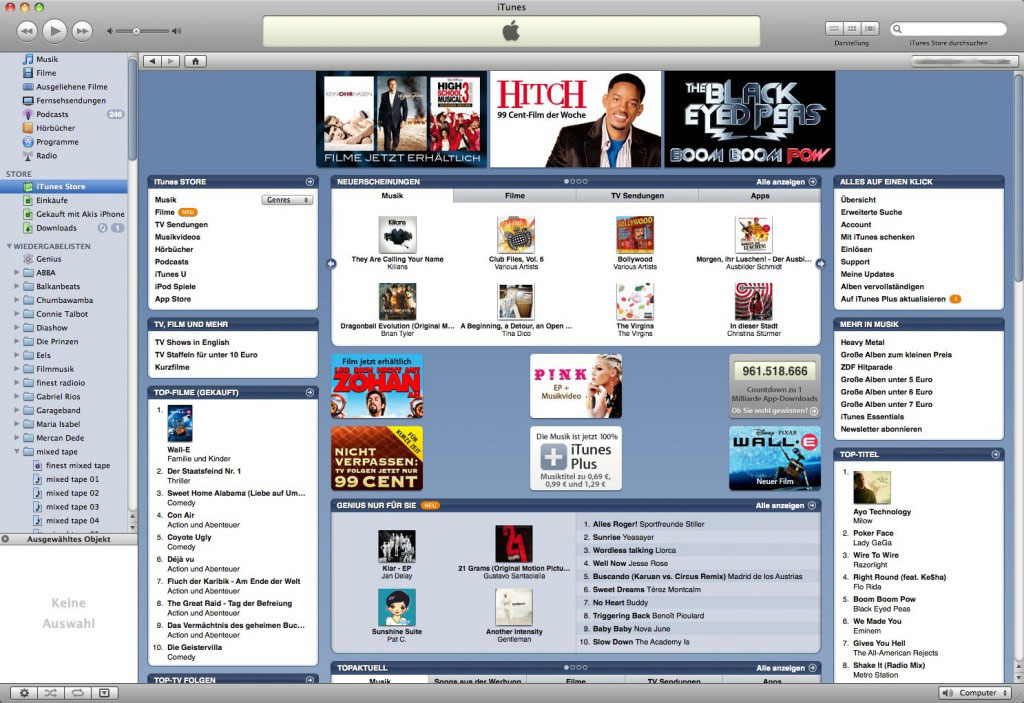The width and height of the screenshot is (1024, 703).
Task: Toggle shuffle playback
Action: coord(50,692)
